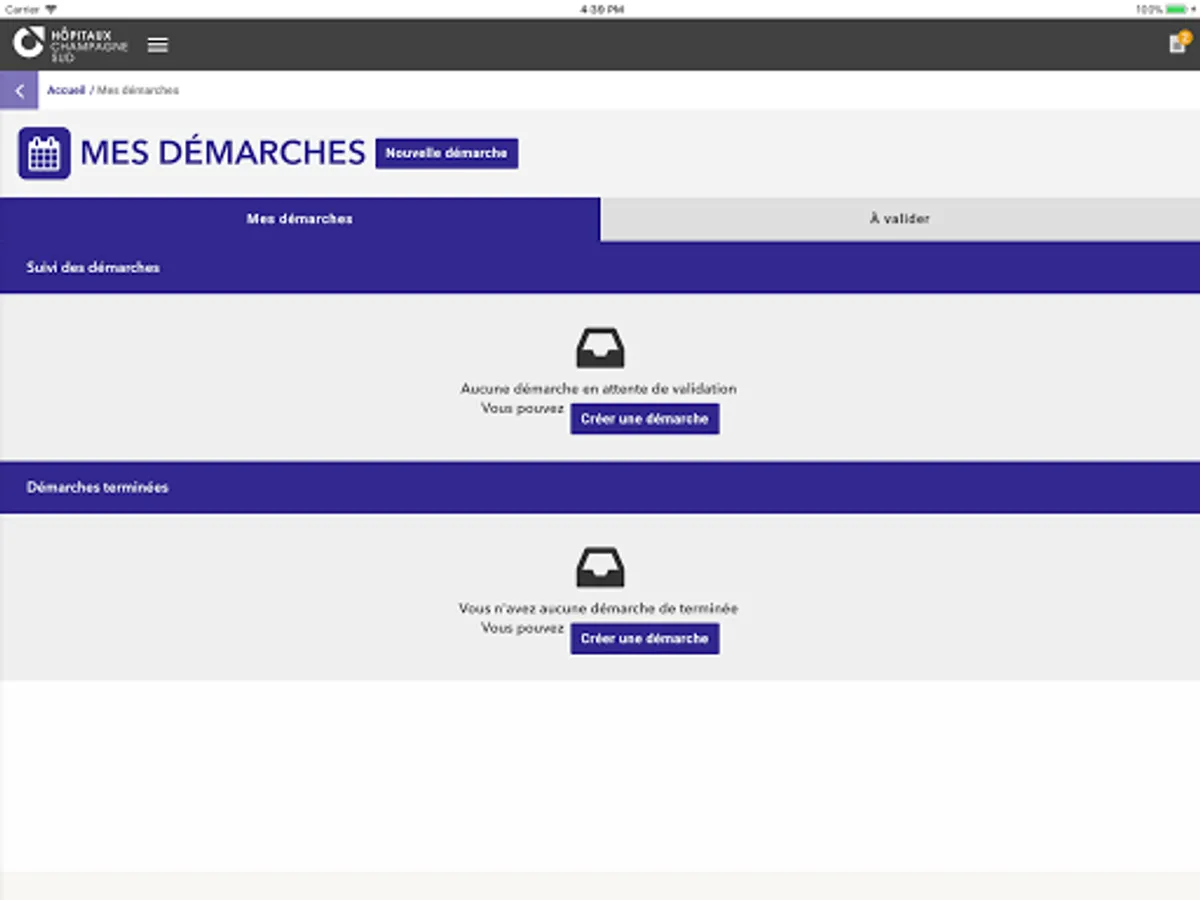
Task: Click the inbox icon under Démarches terminées
Action: [600, 567]
